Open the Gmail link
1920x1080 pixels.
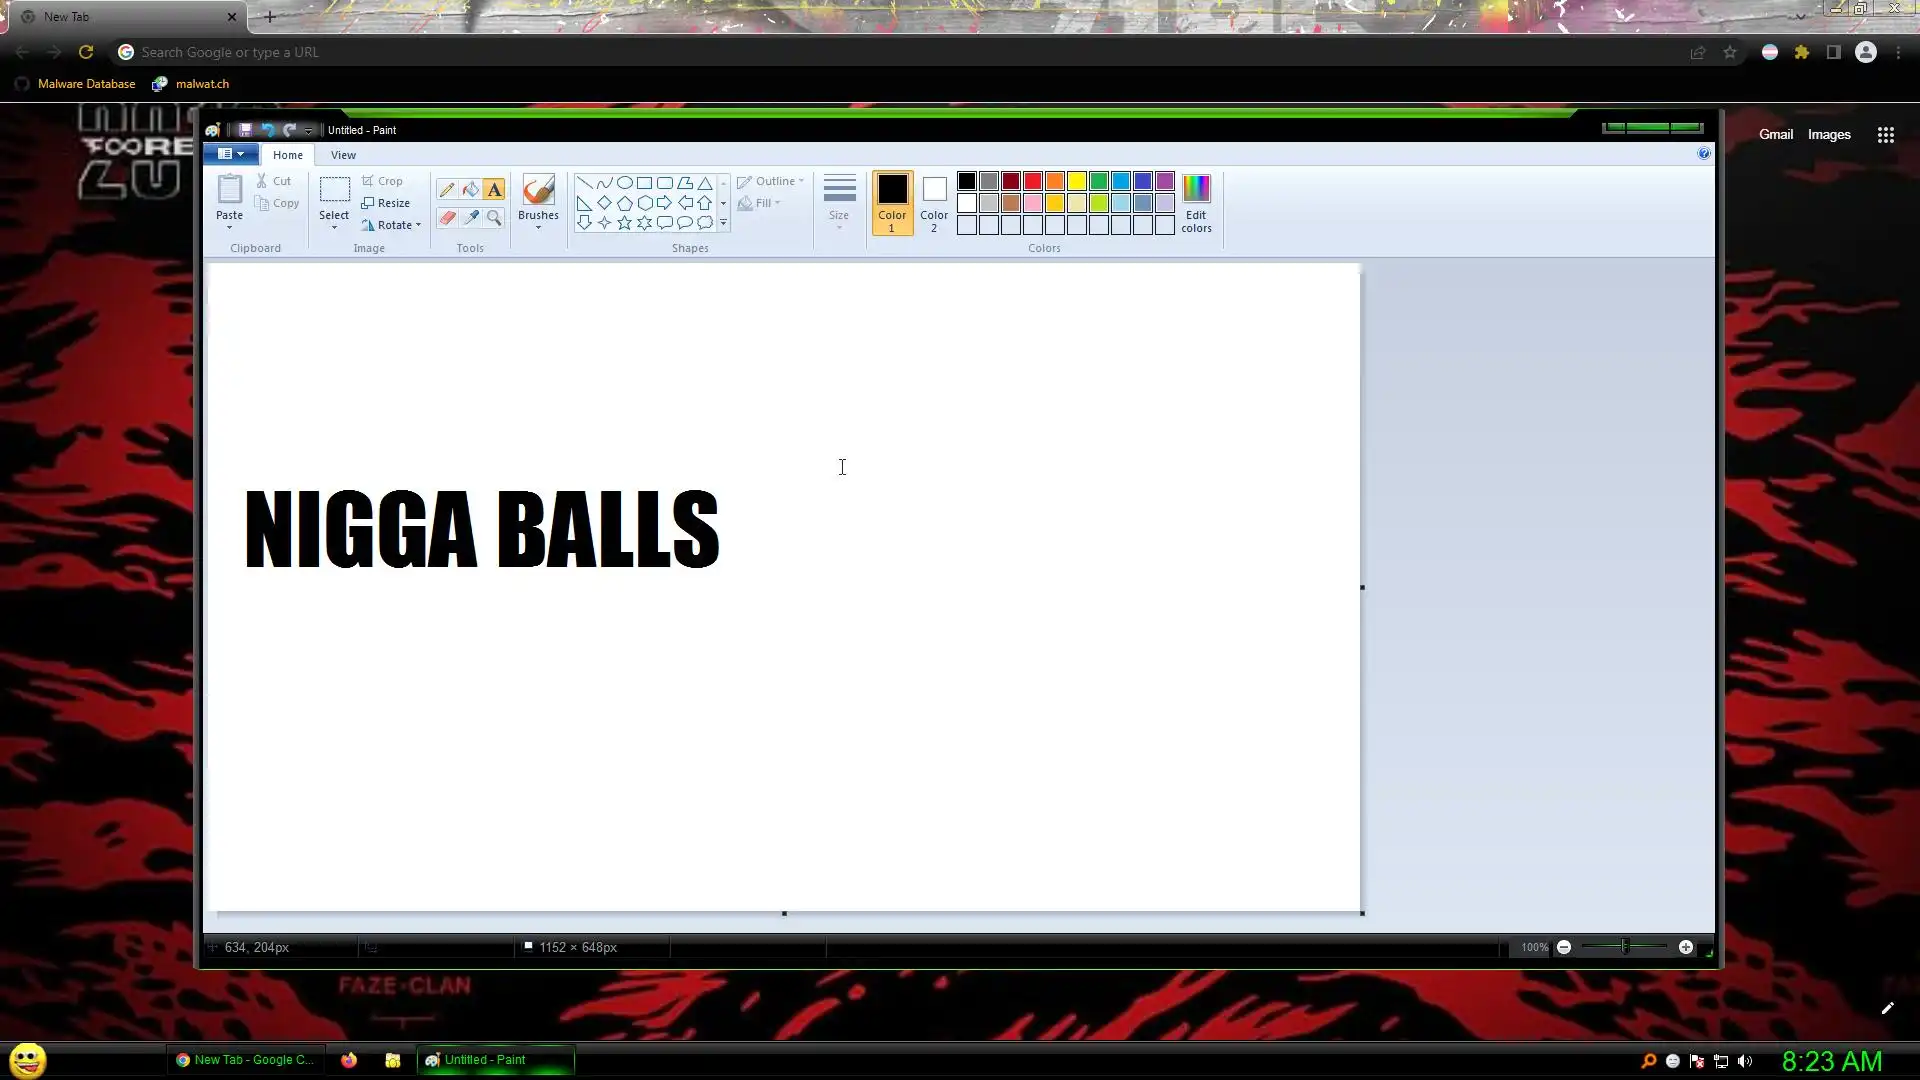tap(1776, 135)
